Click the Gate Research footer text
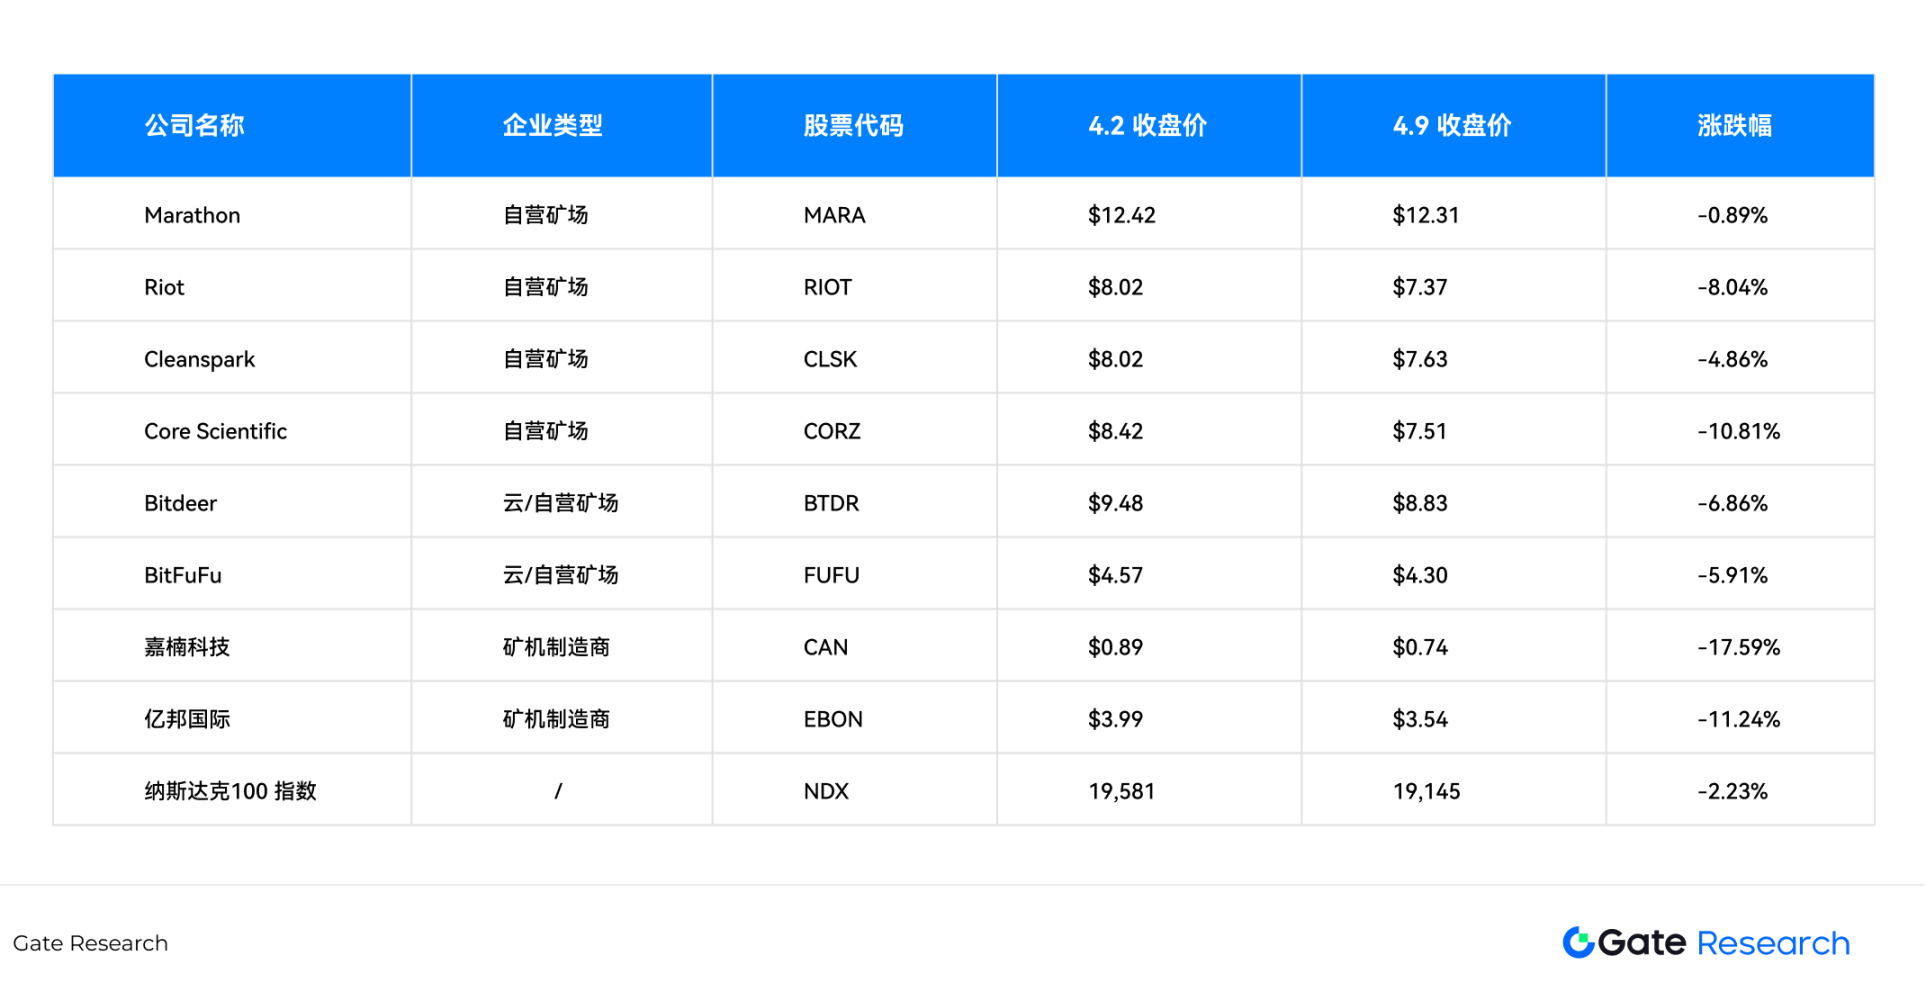 pyautogui.click(x=90, y=943)
